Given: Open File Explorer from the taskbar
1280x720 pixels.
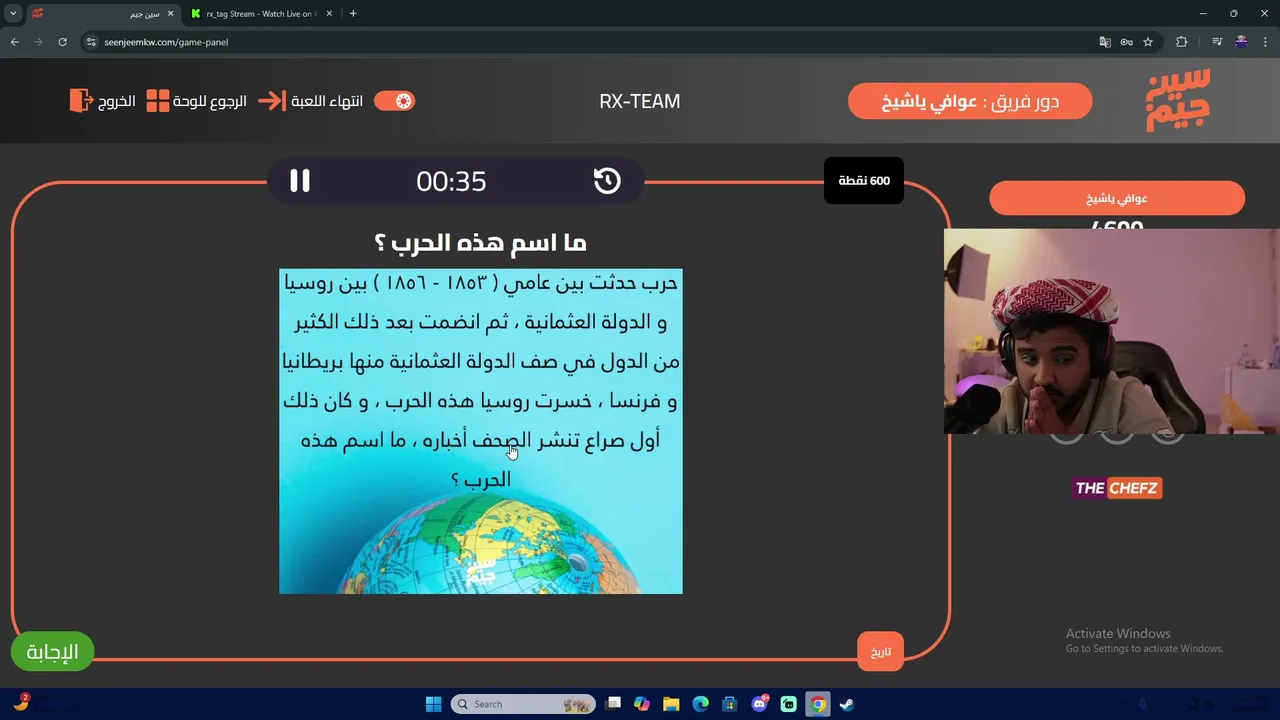Looking at the screenshot, I should (x=671, y=704).
